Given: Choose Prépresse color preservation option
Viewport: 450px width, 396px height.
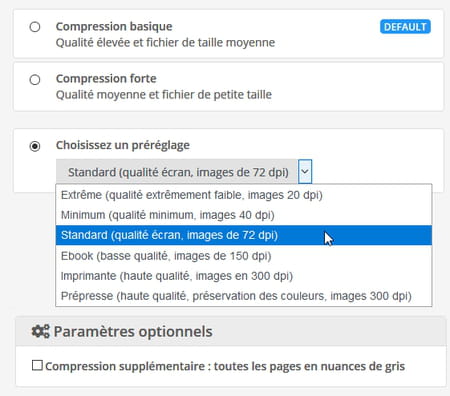Looking at the screenshot, I should click(244, 296).
